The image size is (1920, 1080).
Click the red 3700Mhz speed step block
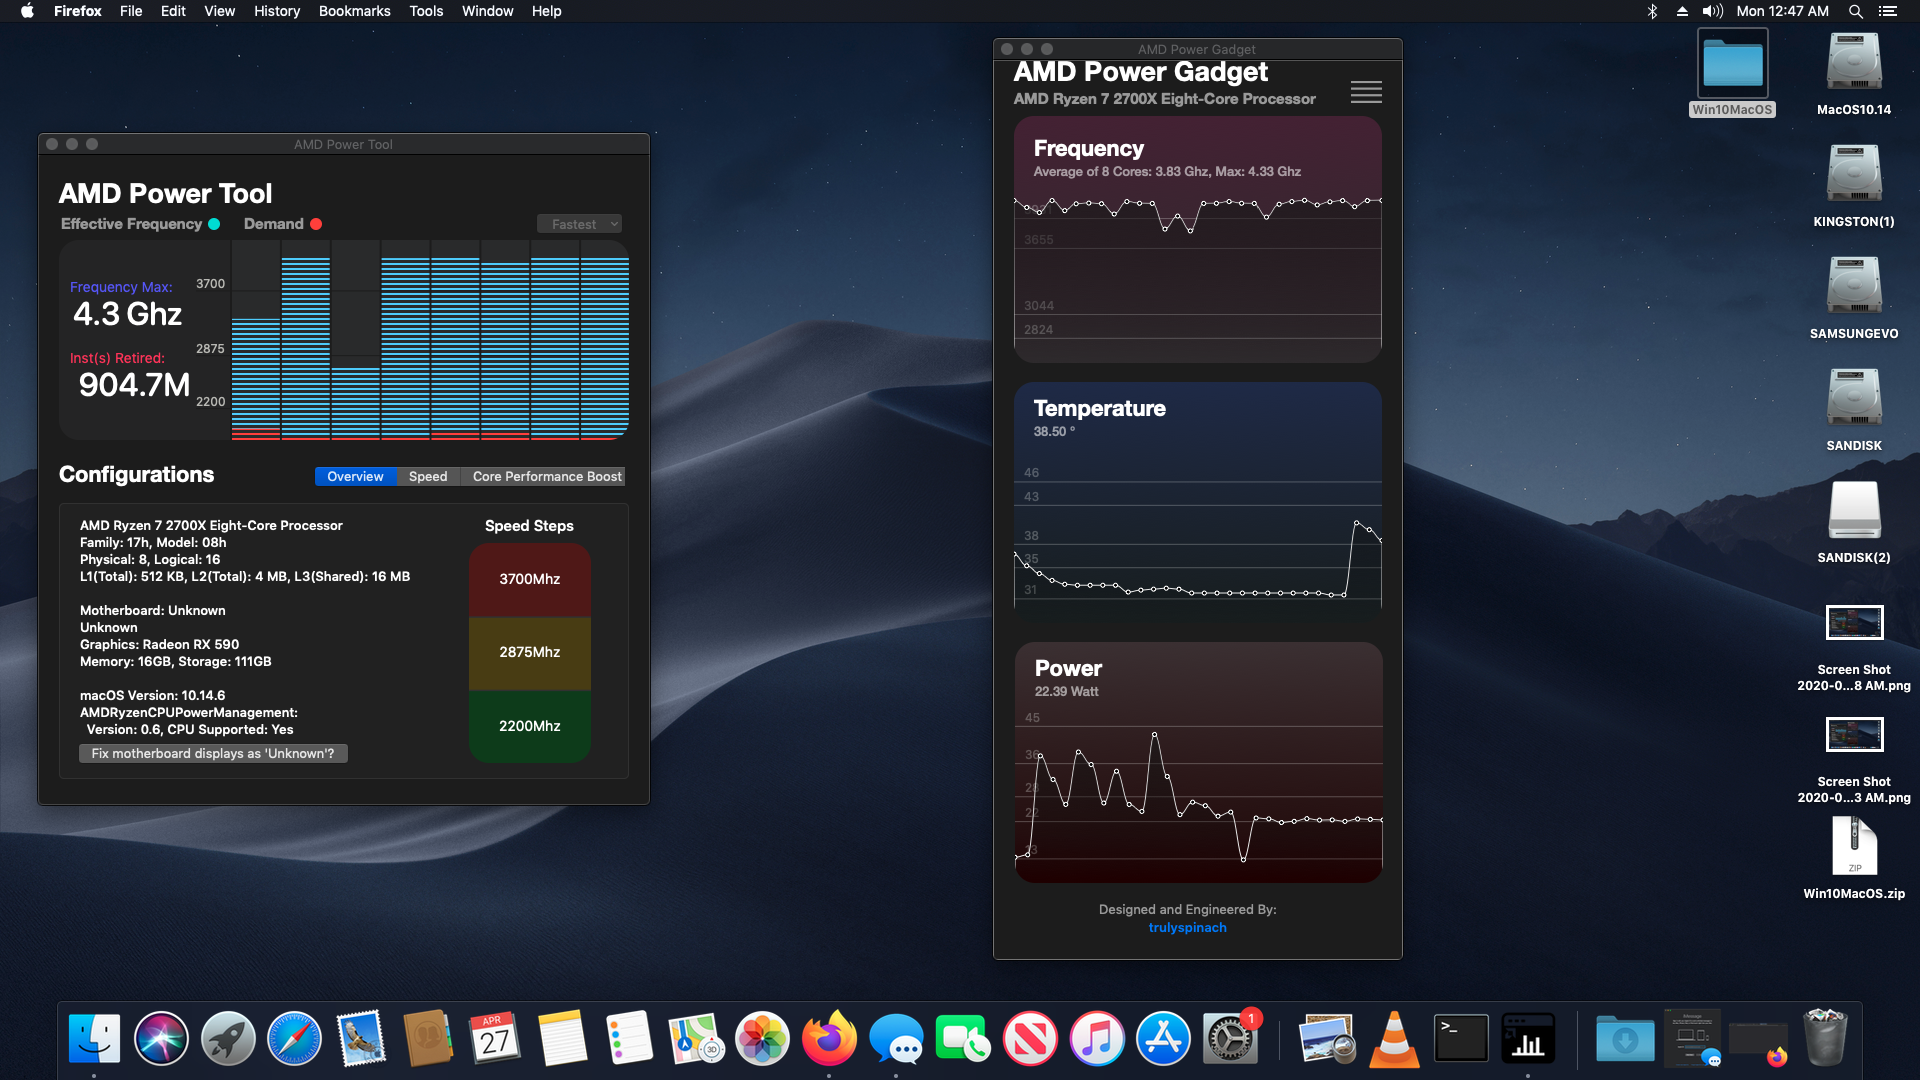point(530,579)
